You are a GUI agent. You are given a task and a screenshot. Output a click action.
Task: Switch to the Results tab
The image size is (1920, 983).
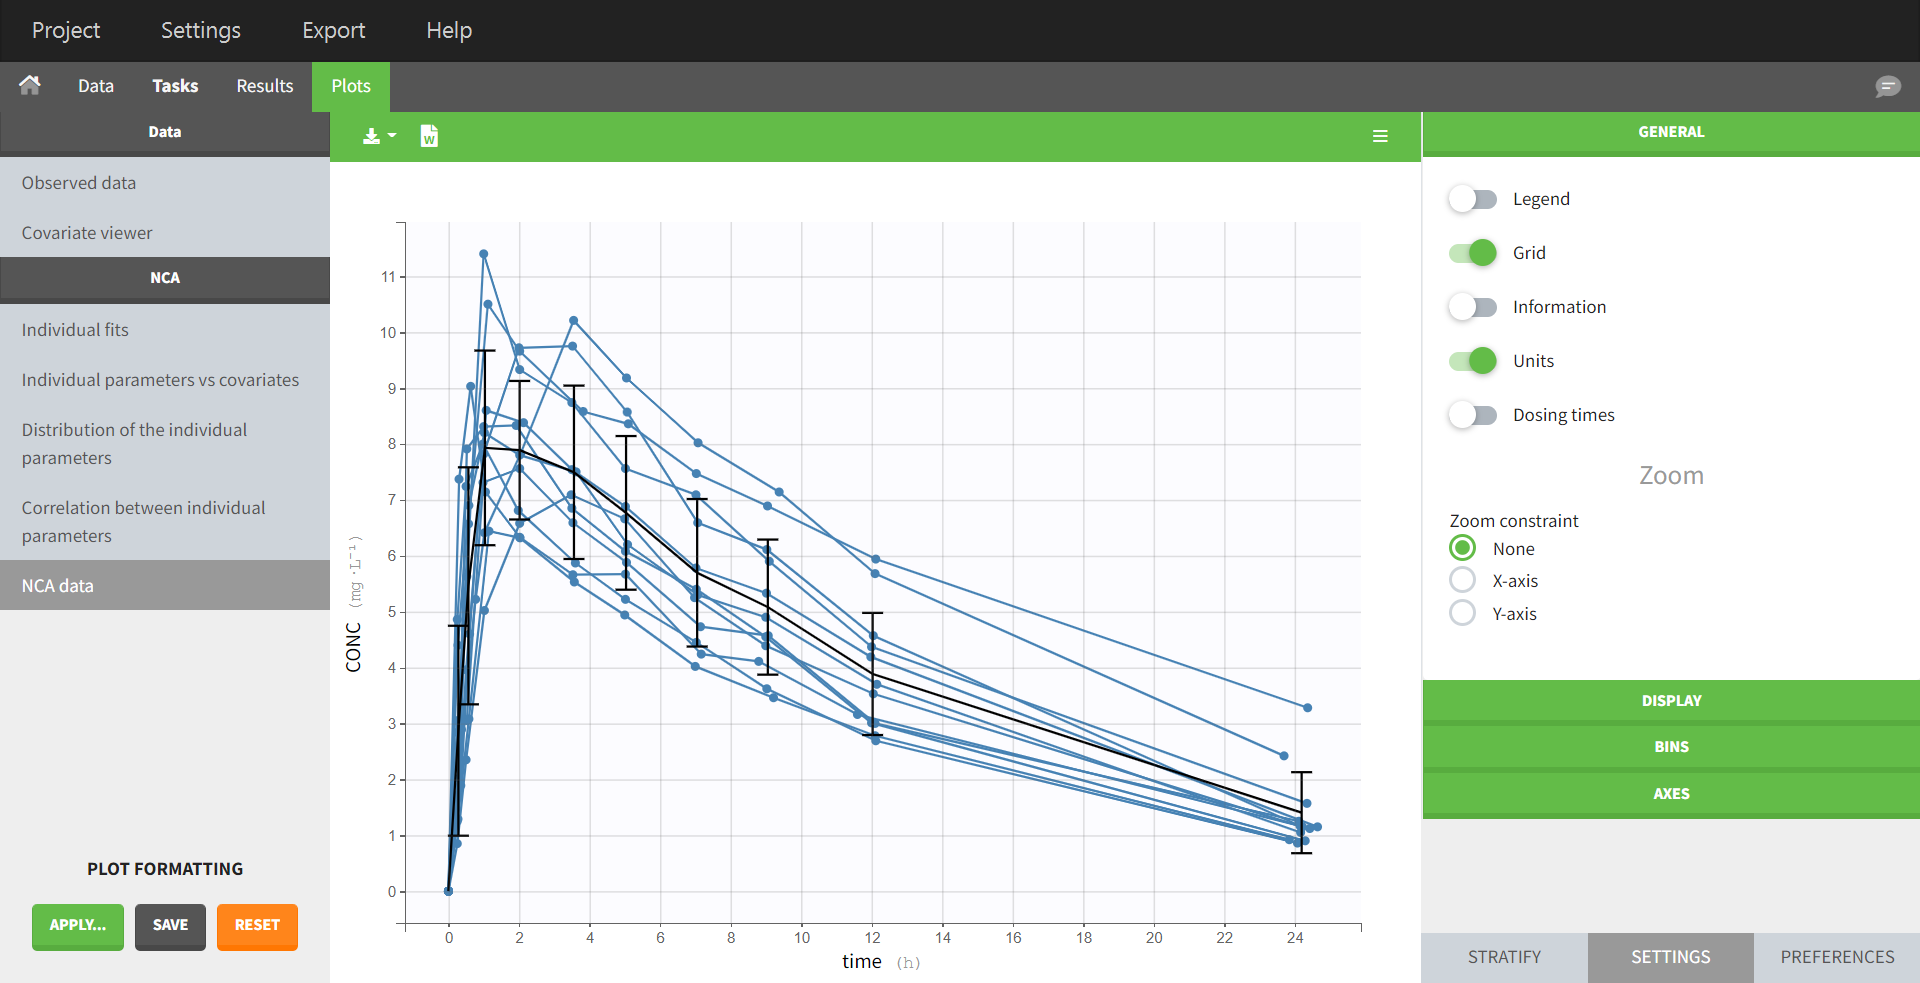(265, 86)
